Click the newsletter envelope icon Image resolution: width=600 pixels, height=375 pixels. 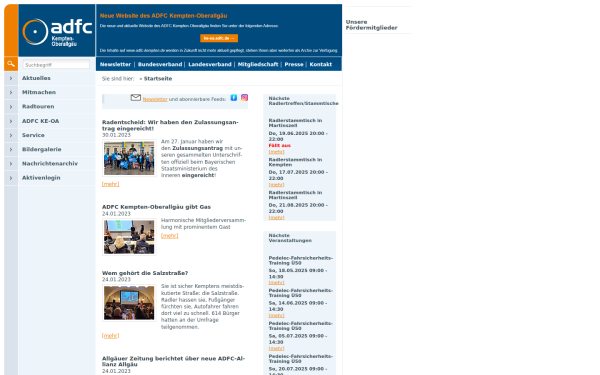(135, 98)
